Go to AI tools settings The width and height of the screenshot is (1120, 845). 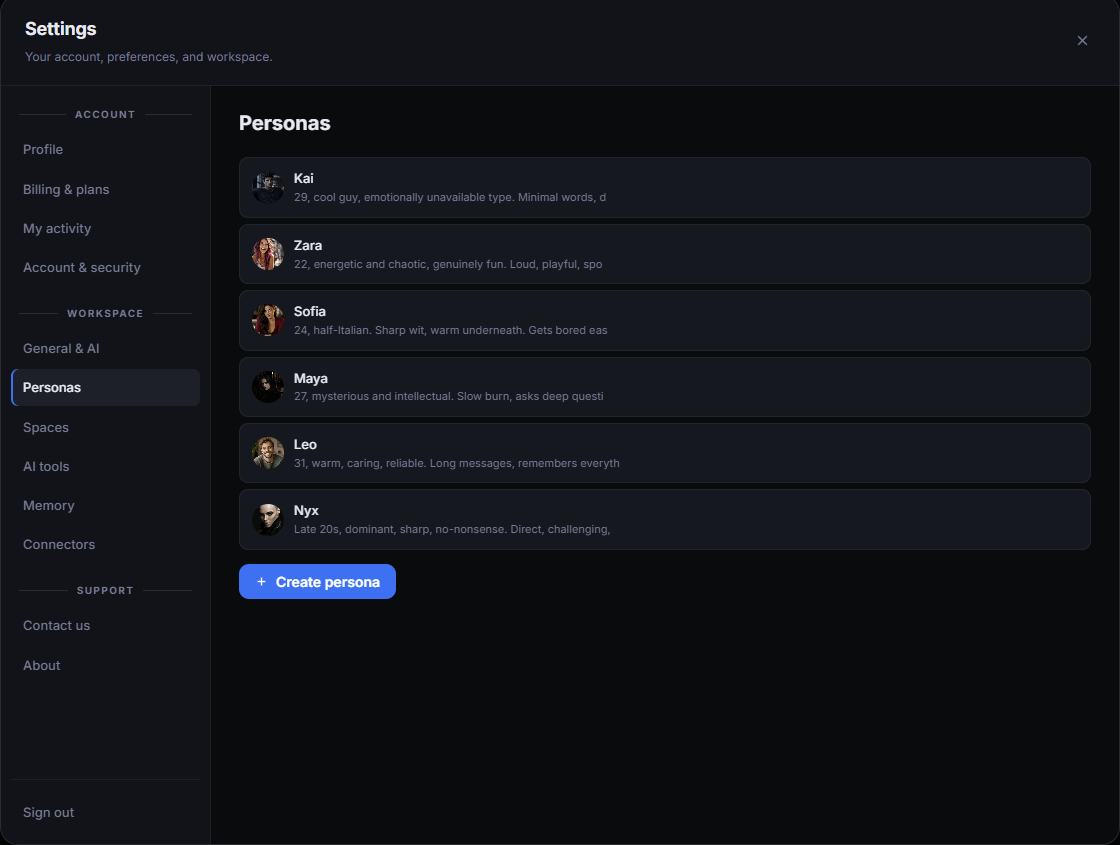click(x=106, y=466)
